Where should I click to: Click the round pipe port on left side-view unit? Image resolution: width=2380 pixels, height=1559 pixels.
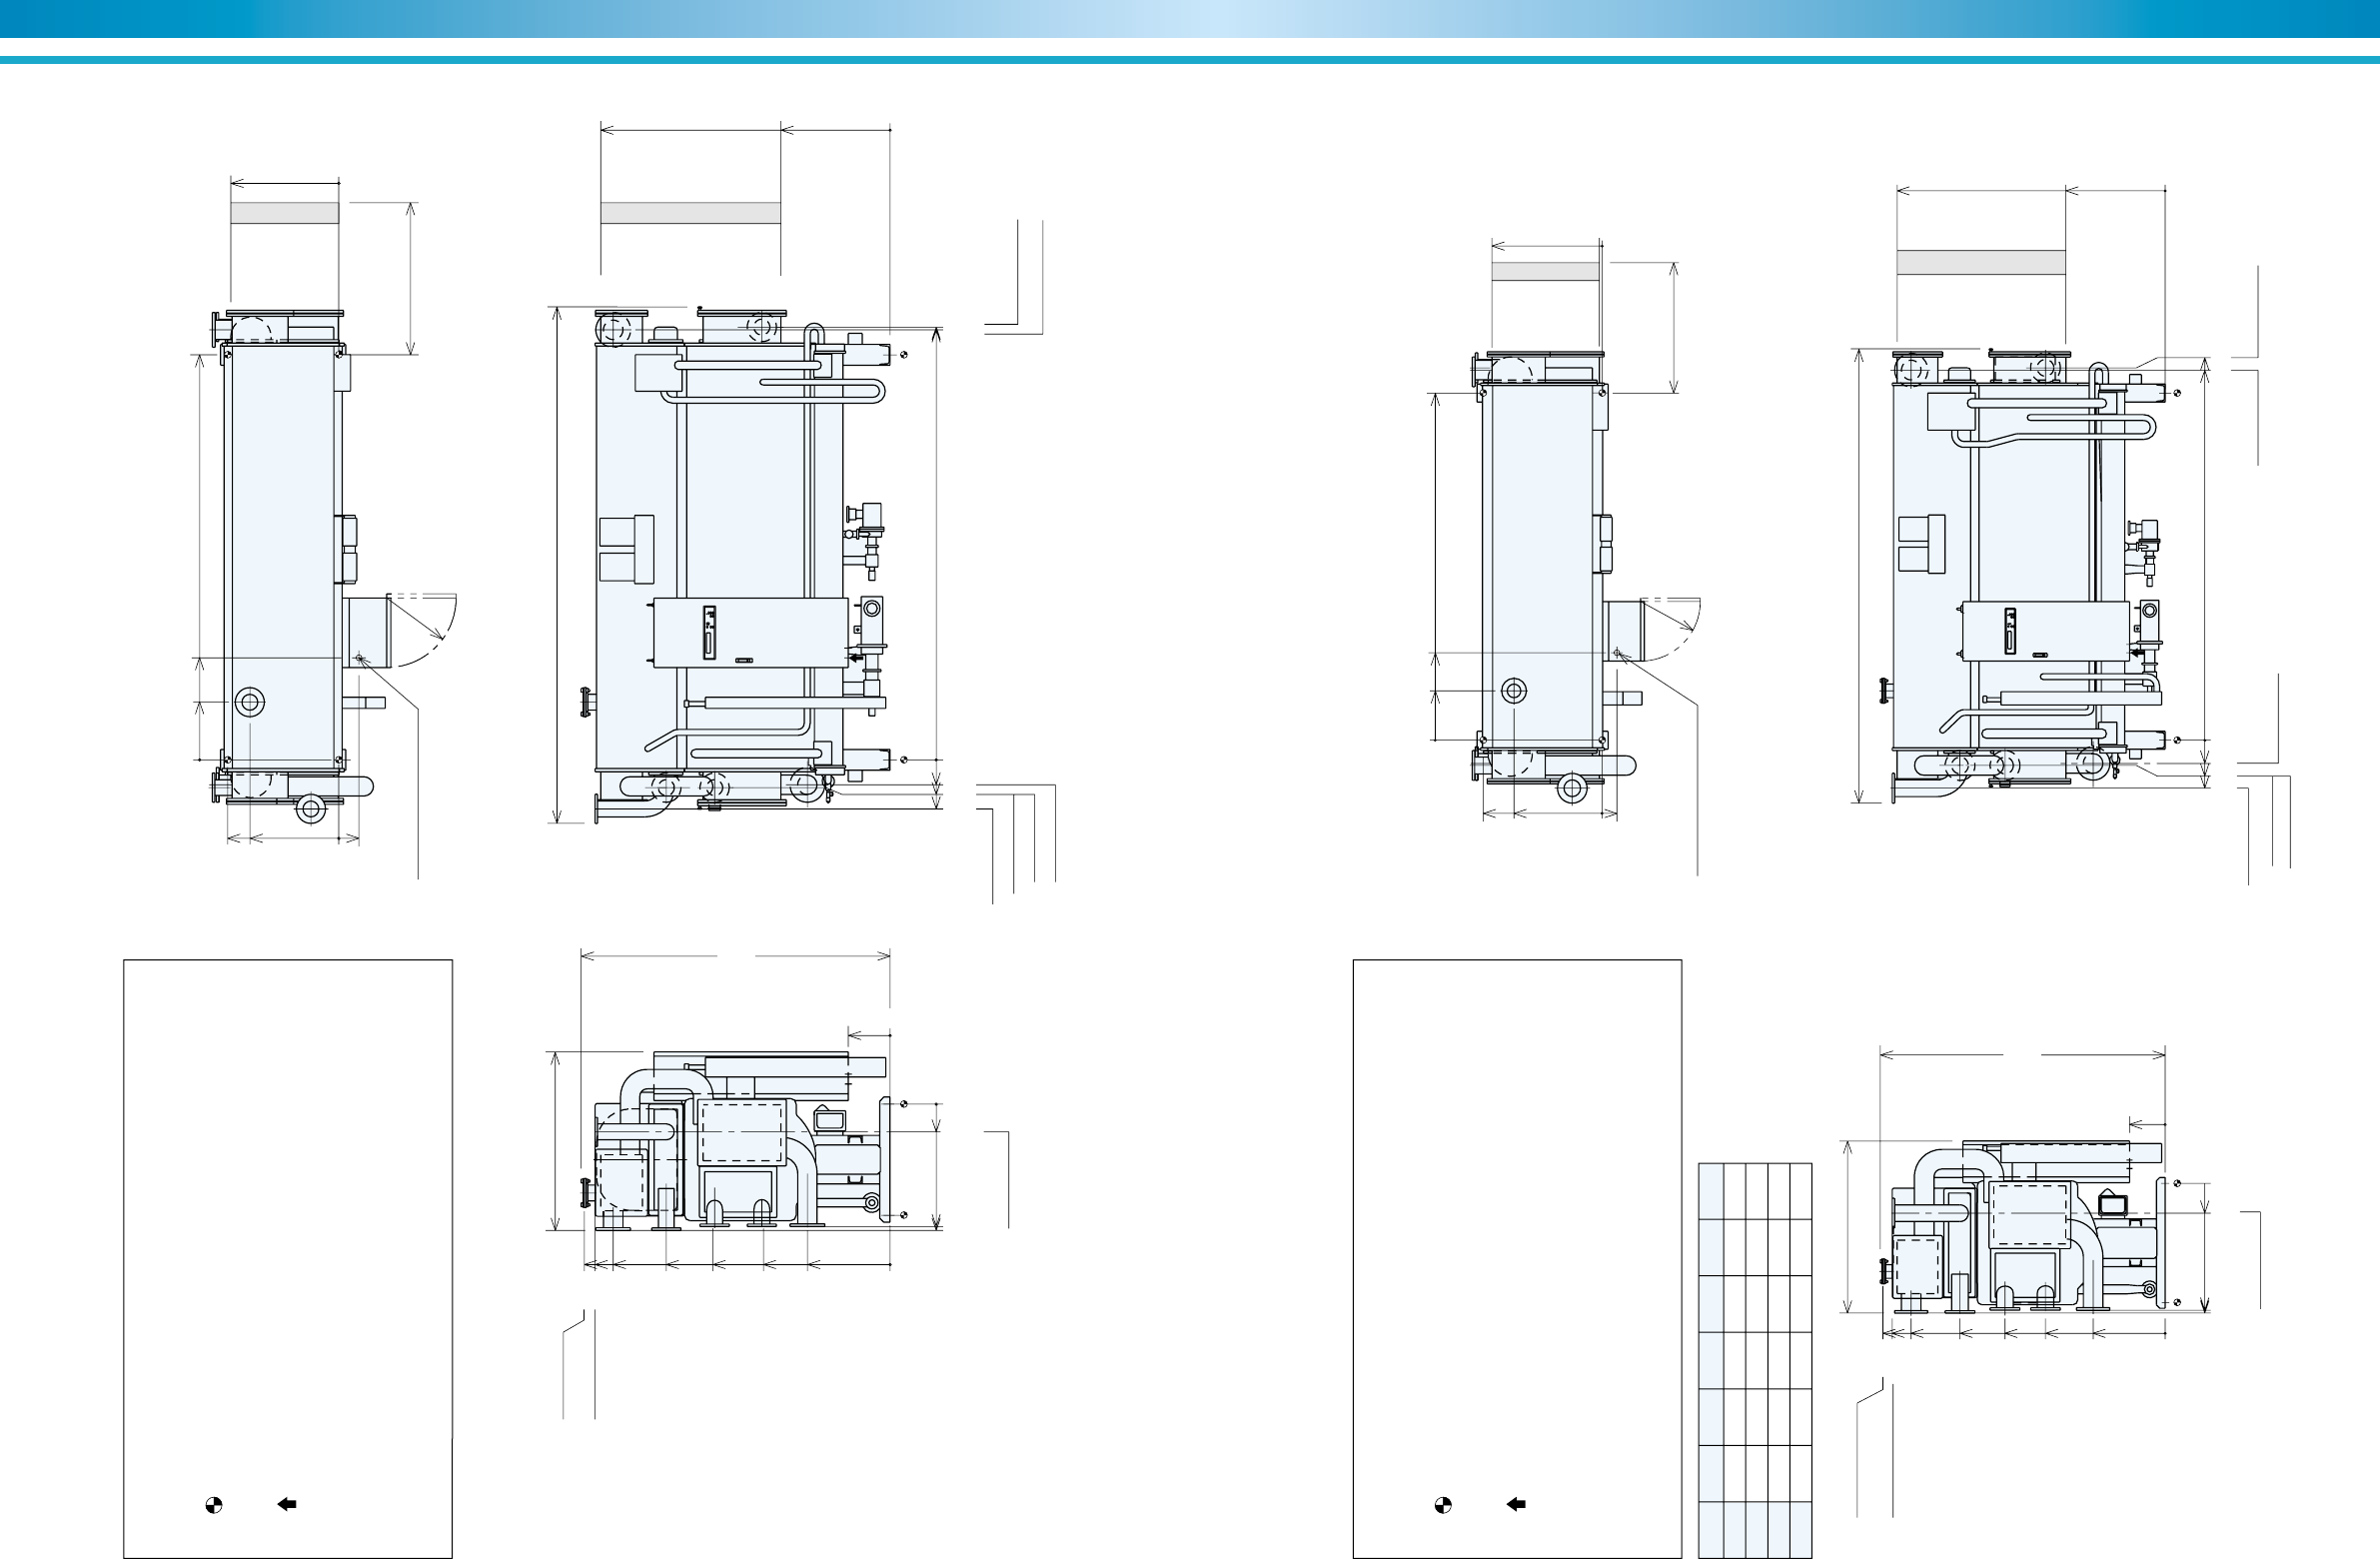pos(249,703)
